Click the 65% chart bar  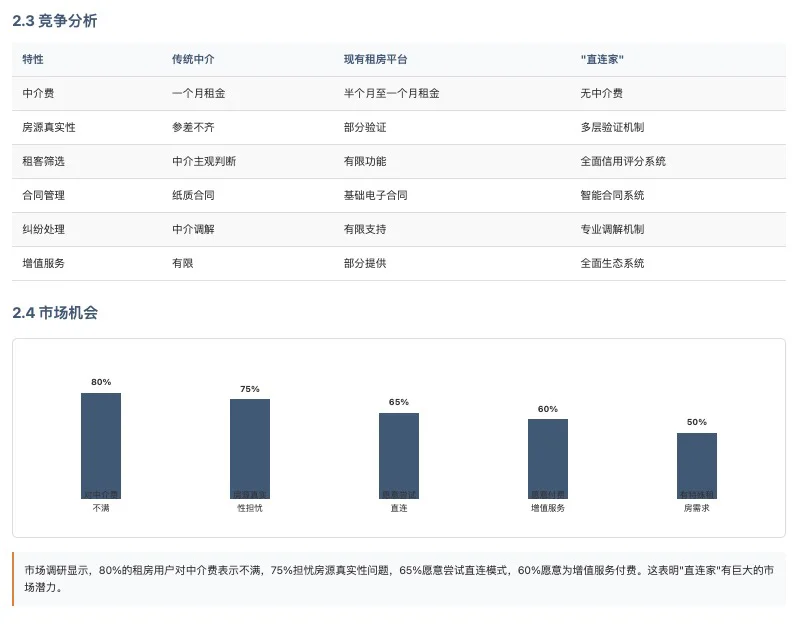tap(399, 455)
